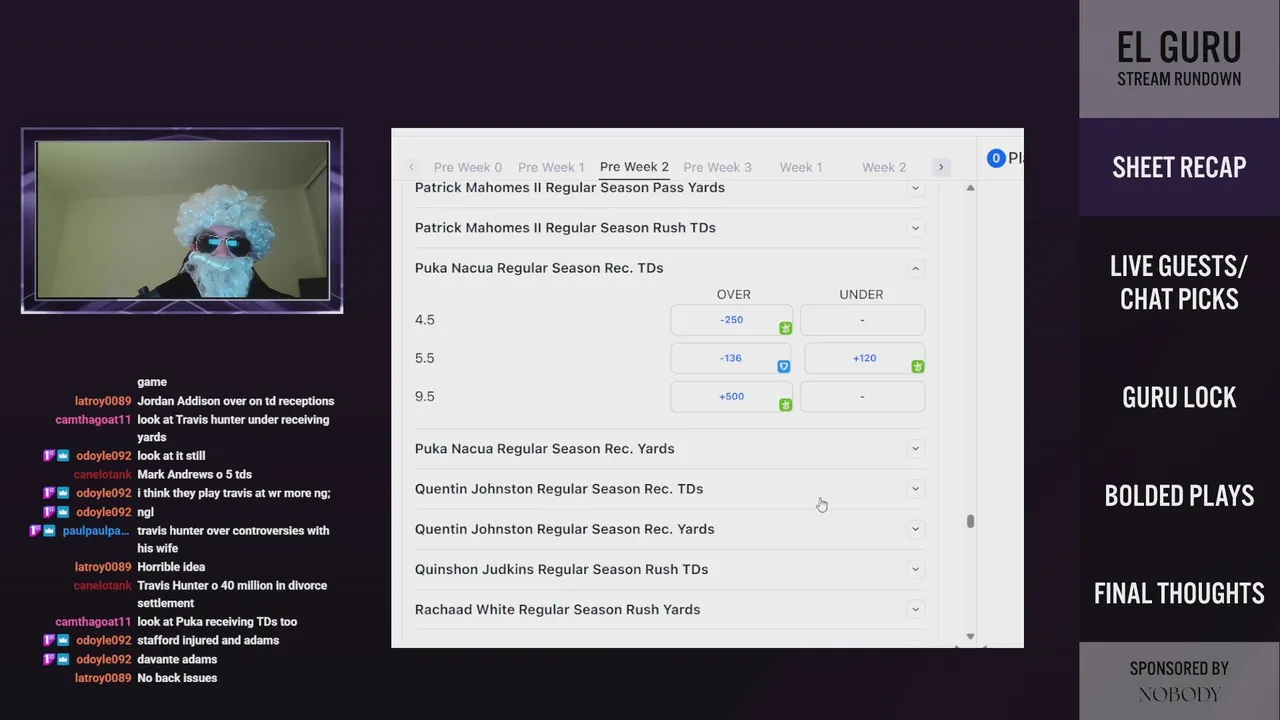1280x720 pixels.
Task: Click the vertical scrollbar thumb
Action: pos(970,521)
